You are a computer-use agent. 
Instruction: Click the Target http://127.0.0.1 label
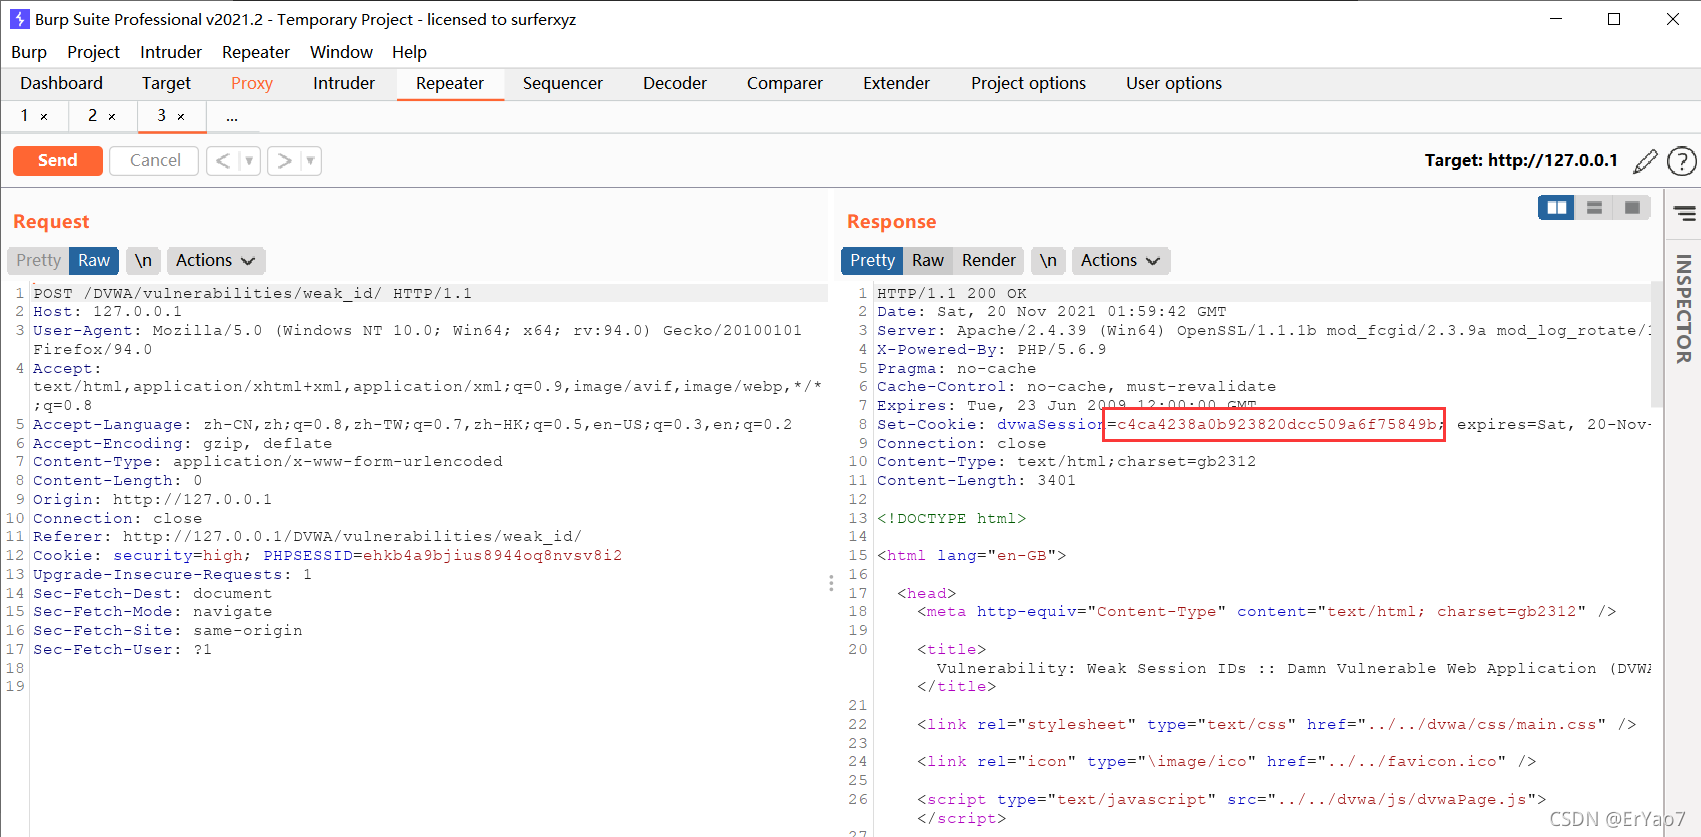click(x=1521, y=160)
